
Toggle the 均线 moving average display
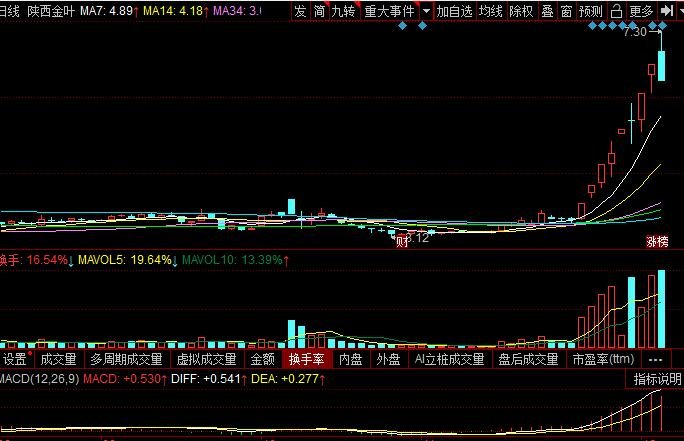490,11
